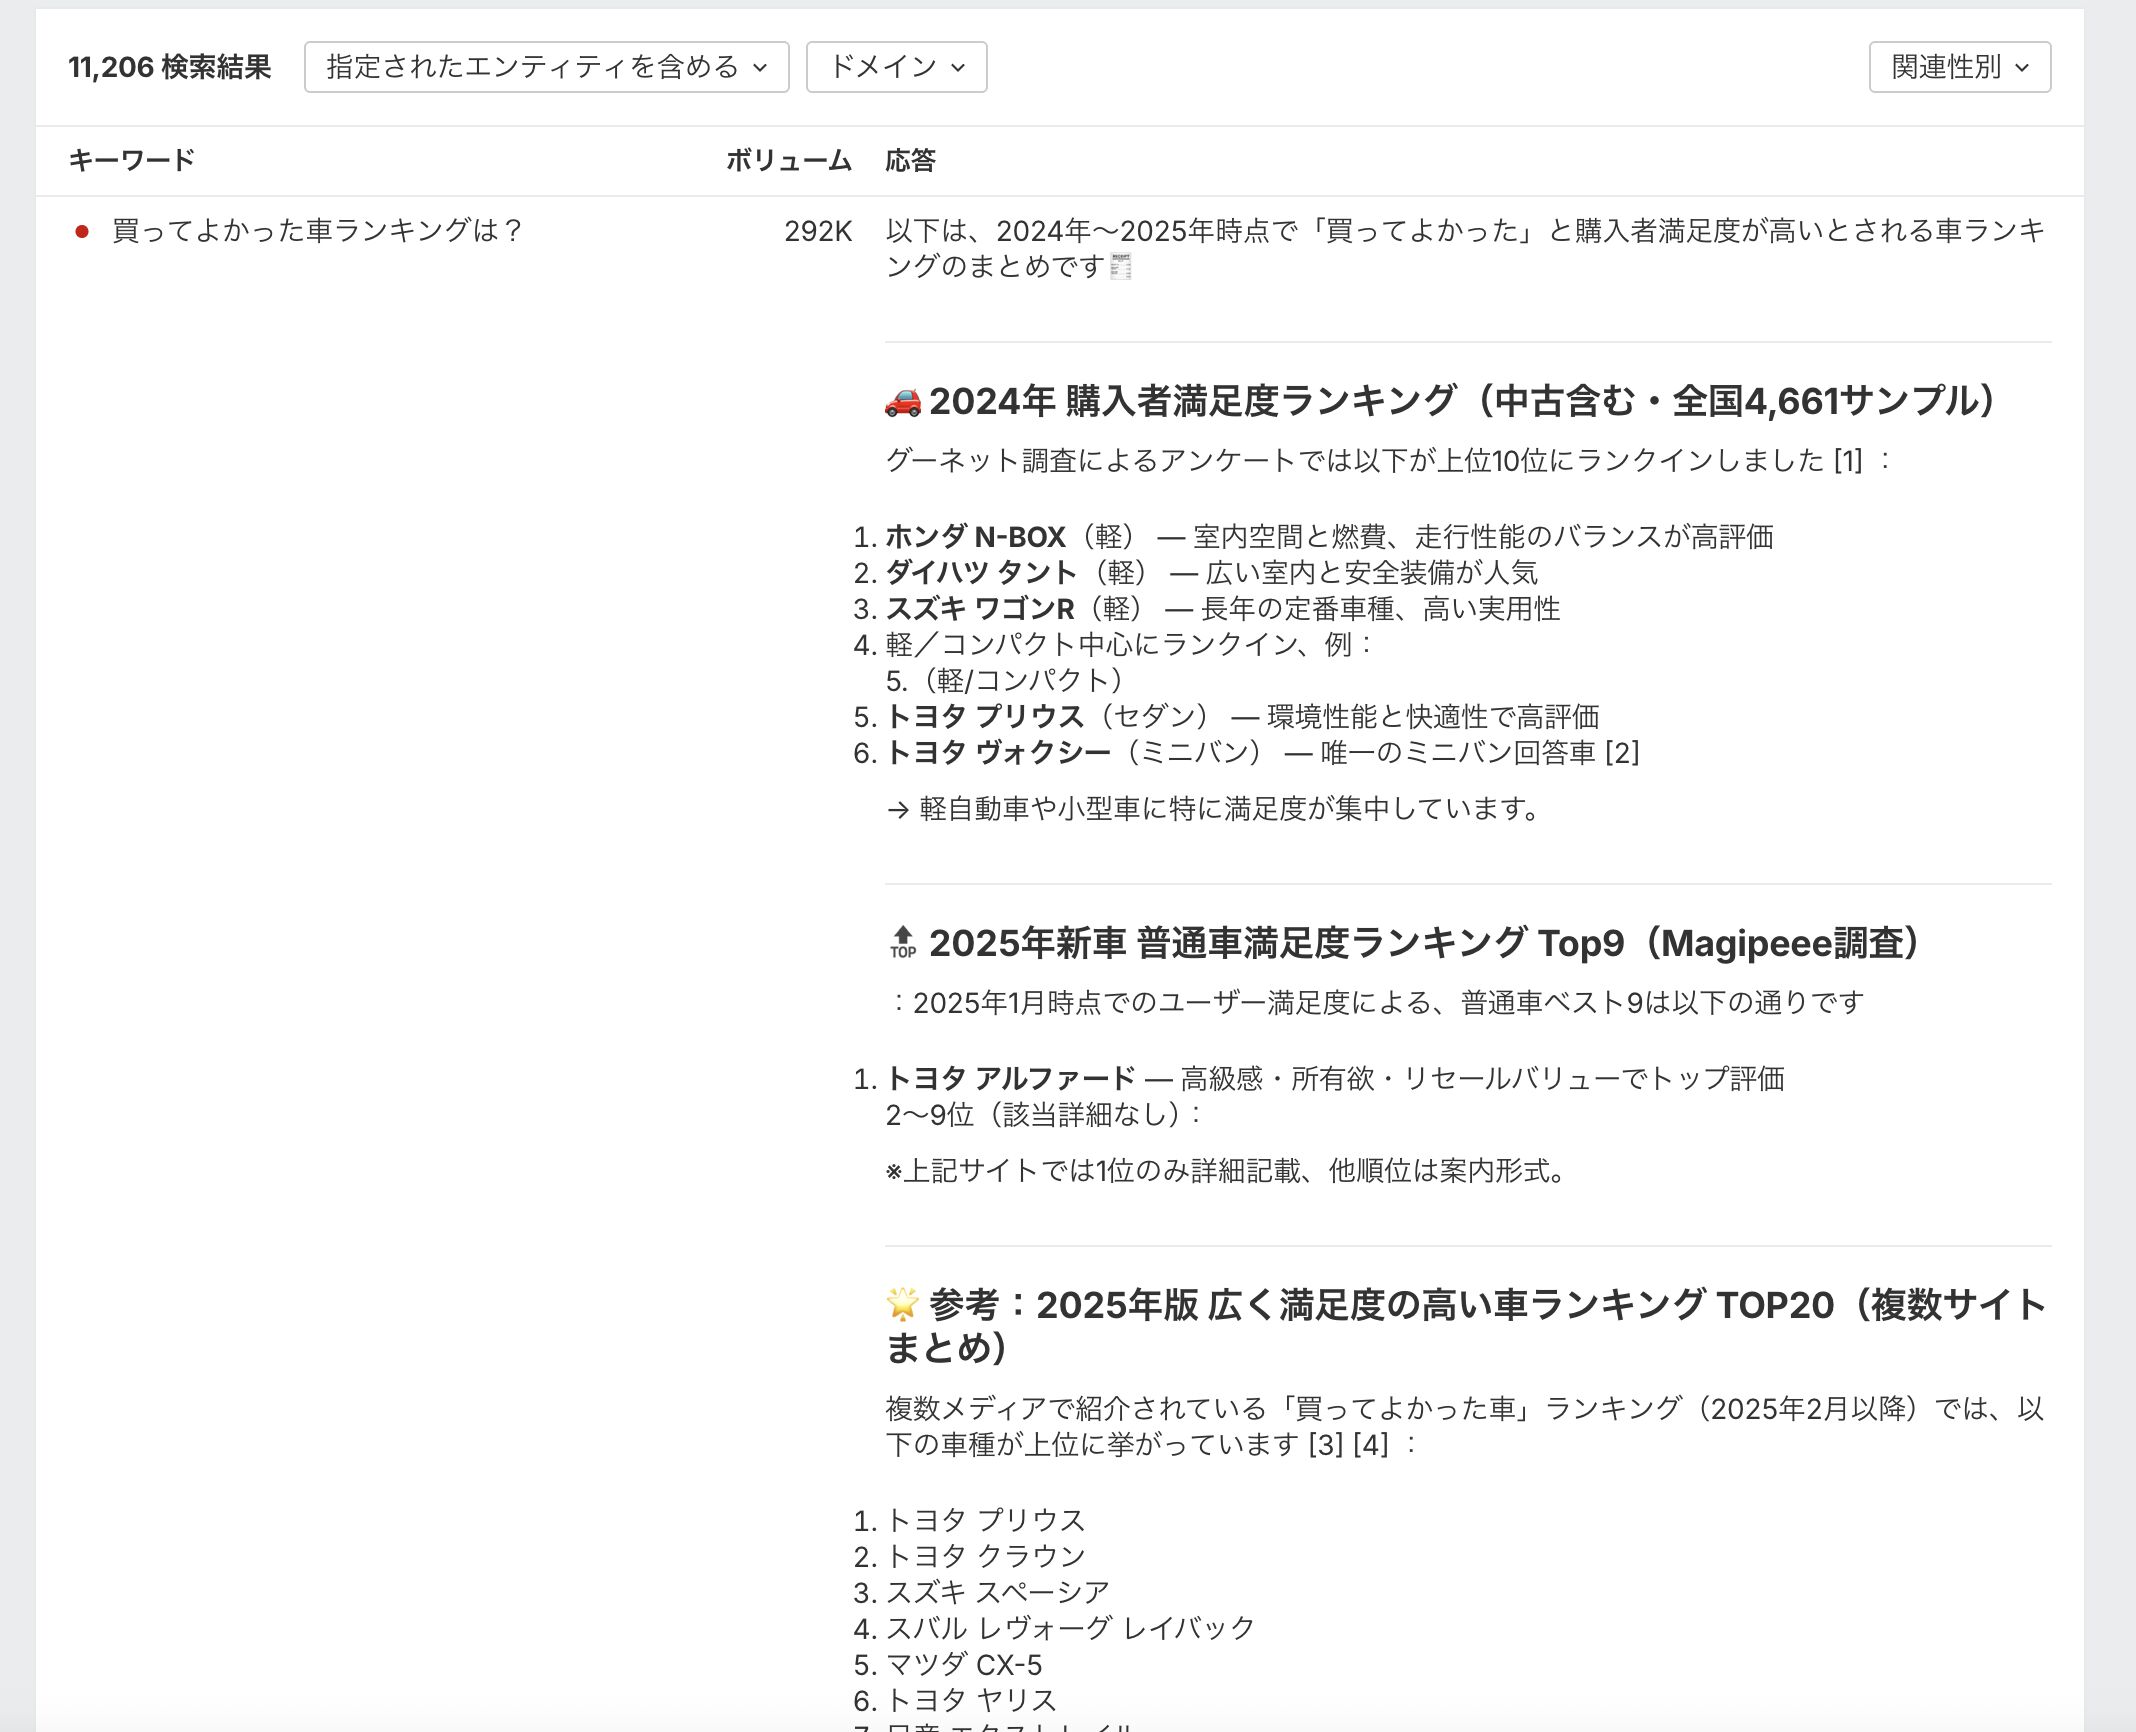Click citation [3] in the TOP20 section

pyautogui.click(x=1326, y=1444)
